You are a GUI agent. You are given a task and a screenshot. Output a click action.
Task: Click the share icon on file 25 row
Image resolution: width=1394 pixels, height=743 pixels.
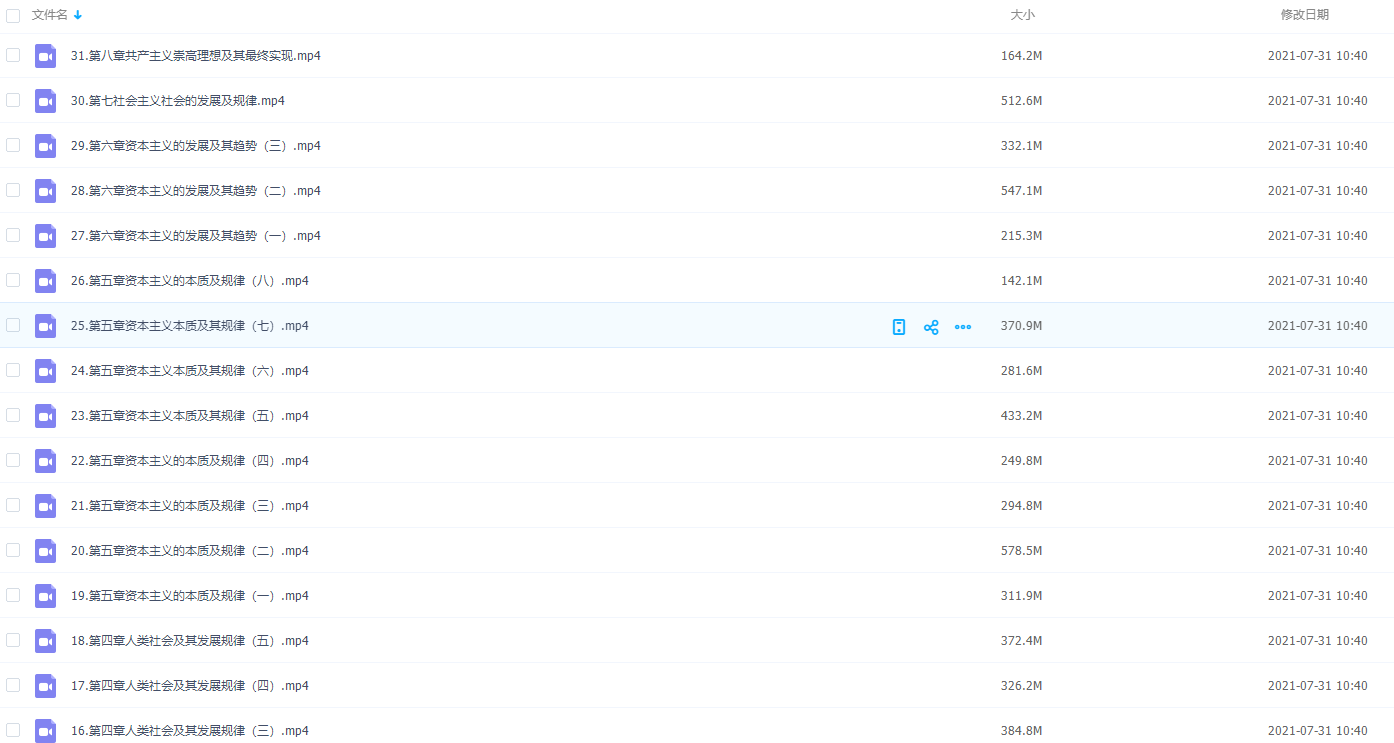coord(931,327)
